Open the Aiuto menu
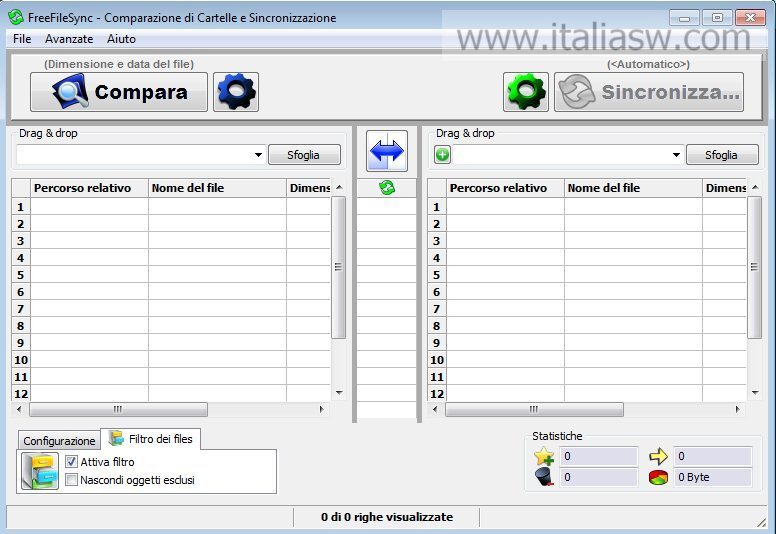 pyautogui.click(x=121, y=39)
